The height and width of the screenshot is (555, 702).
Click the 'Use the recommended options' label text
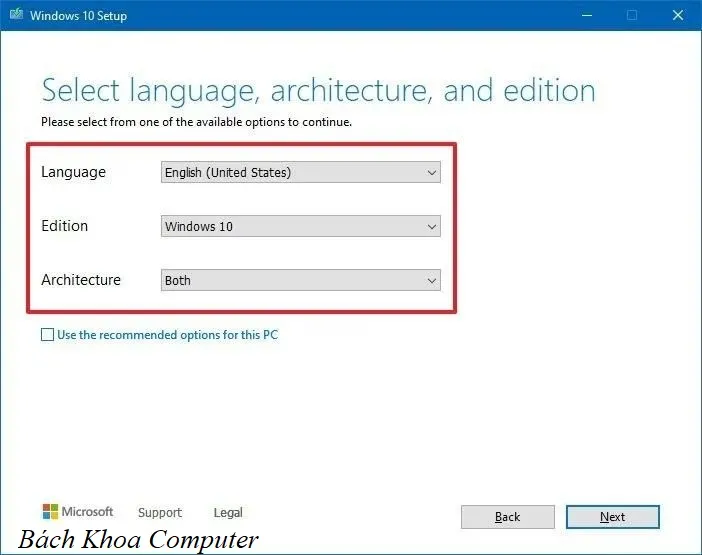(167, 335)
